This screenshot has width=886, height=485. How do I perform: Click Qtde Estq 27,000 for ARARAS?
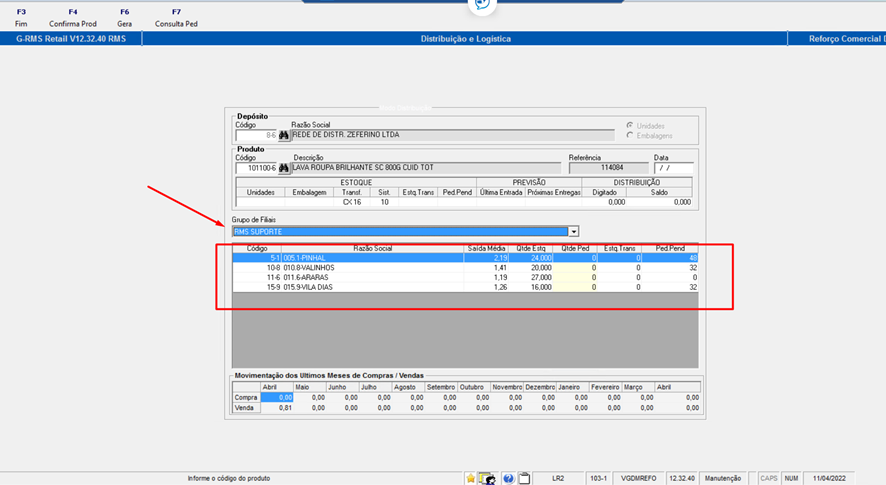coord(531,278)
